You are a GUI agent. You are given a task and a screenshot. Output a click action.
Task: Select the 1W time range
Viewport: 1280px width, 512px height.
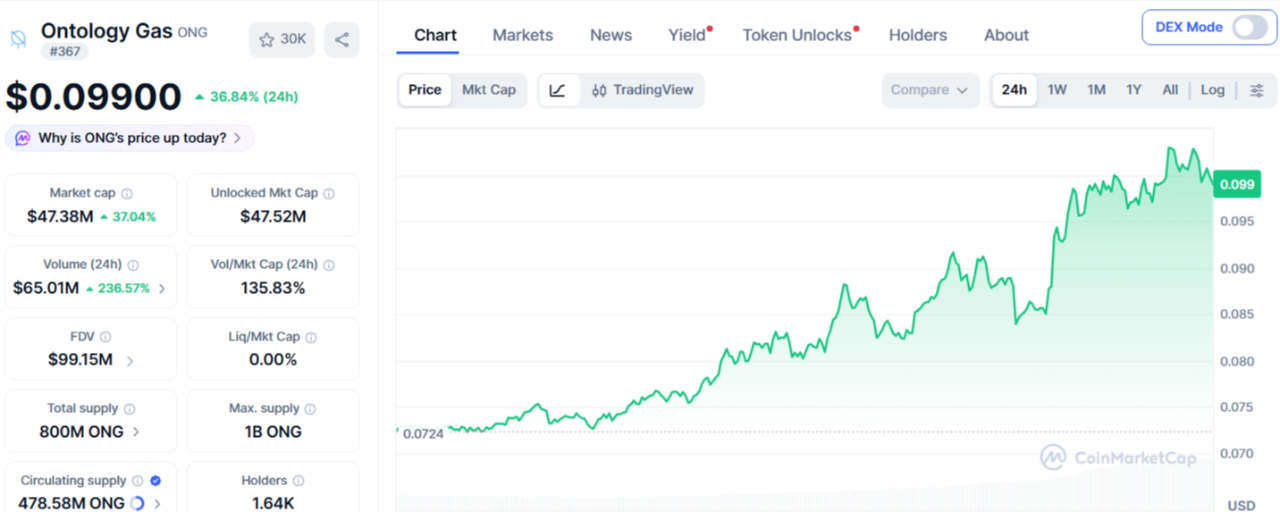coord(1057,90)
